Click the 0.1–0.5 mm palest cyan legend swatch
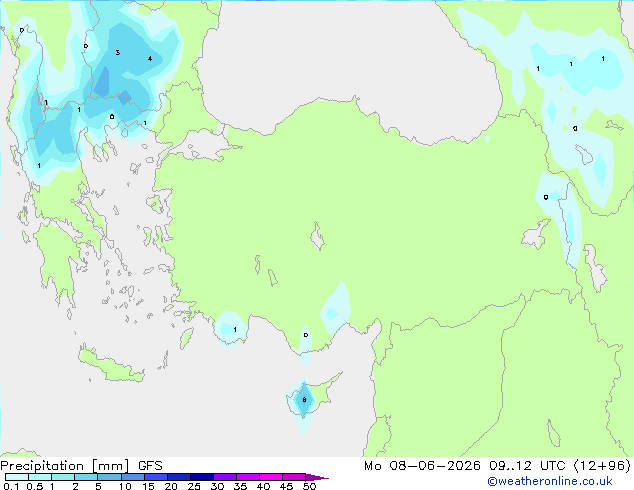634x490 pixels. 17,477
